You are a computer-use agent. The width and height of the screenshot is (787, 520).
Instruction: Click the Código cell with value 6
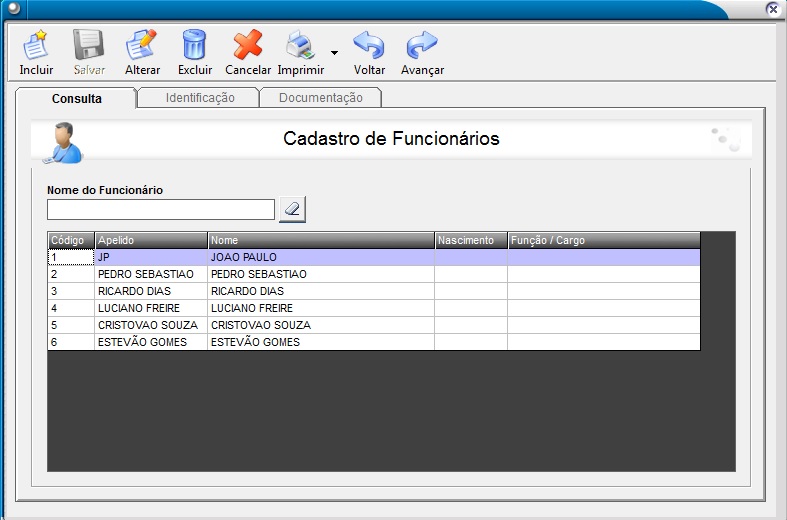coord(71,342)
